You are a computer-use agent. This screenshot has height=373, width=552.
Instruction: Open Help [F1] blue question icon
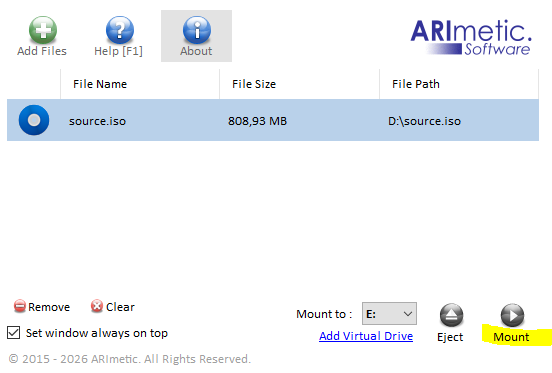point(120,30)
